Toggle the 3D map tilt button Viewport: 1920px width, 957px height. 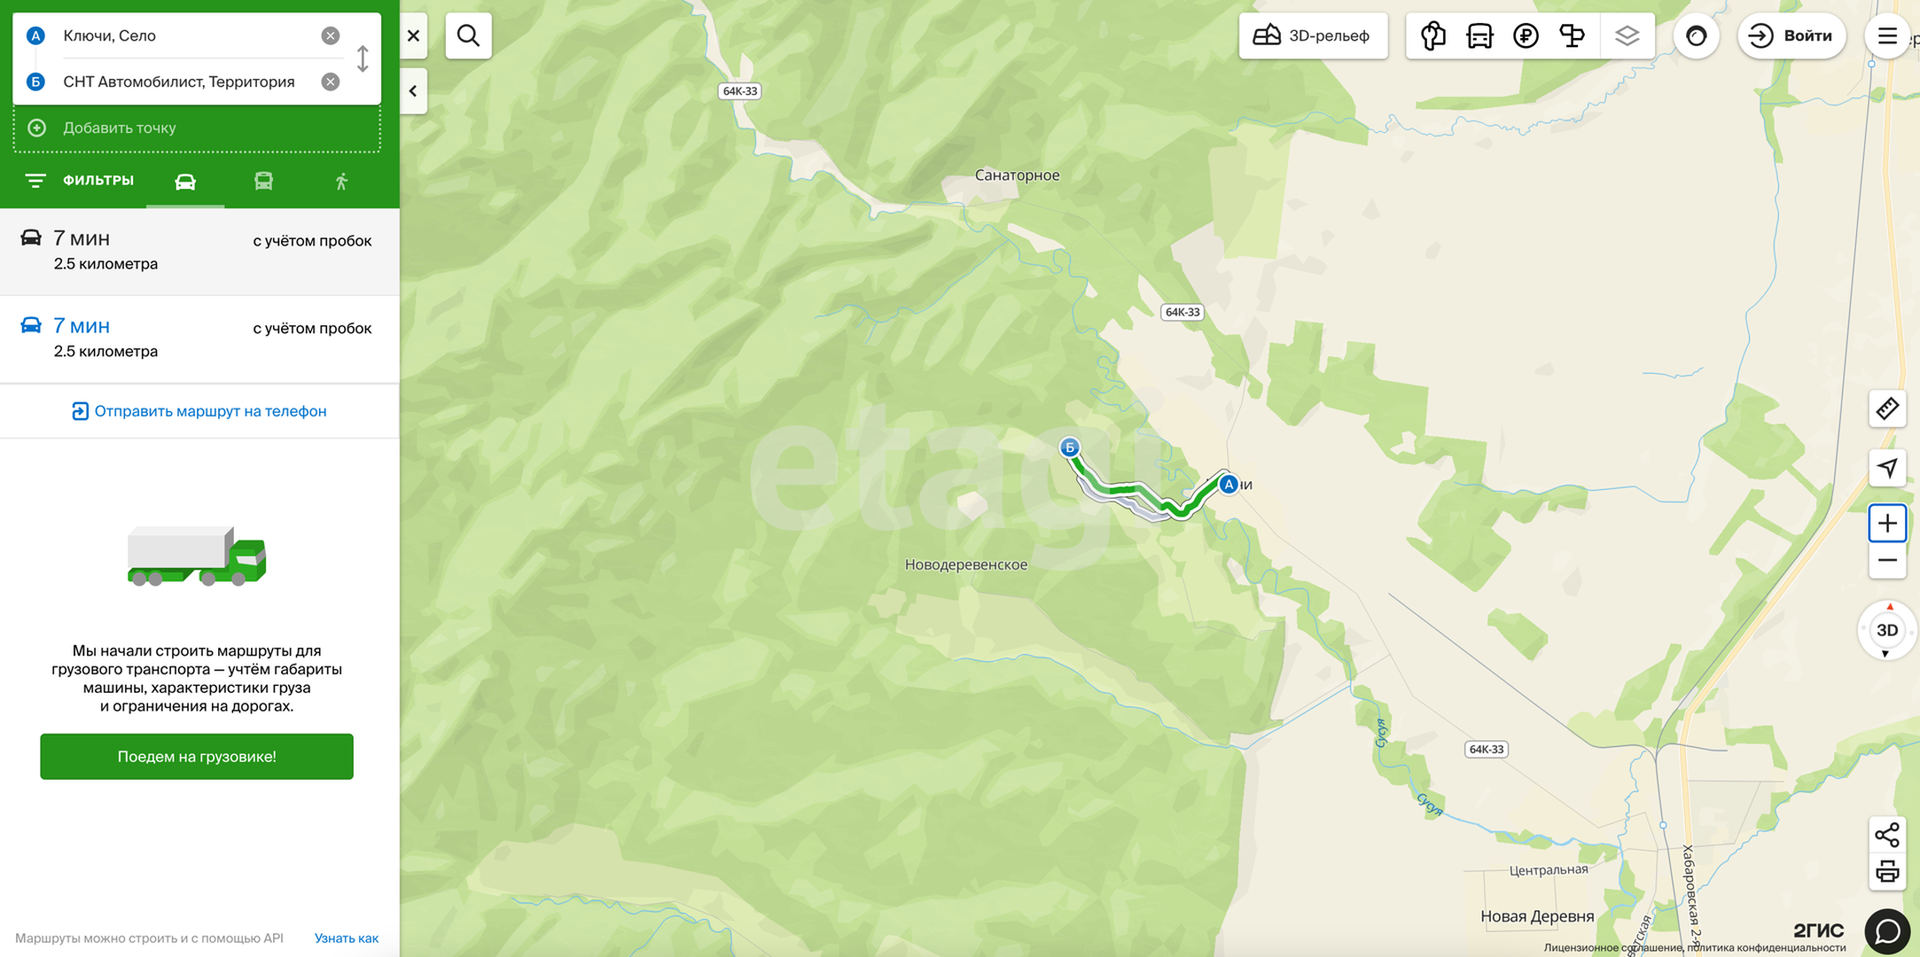point(1887,630)
